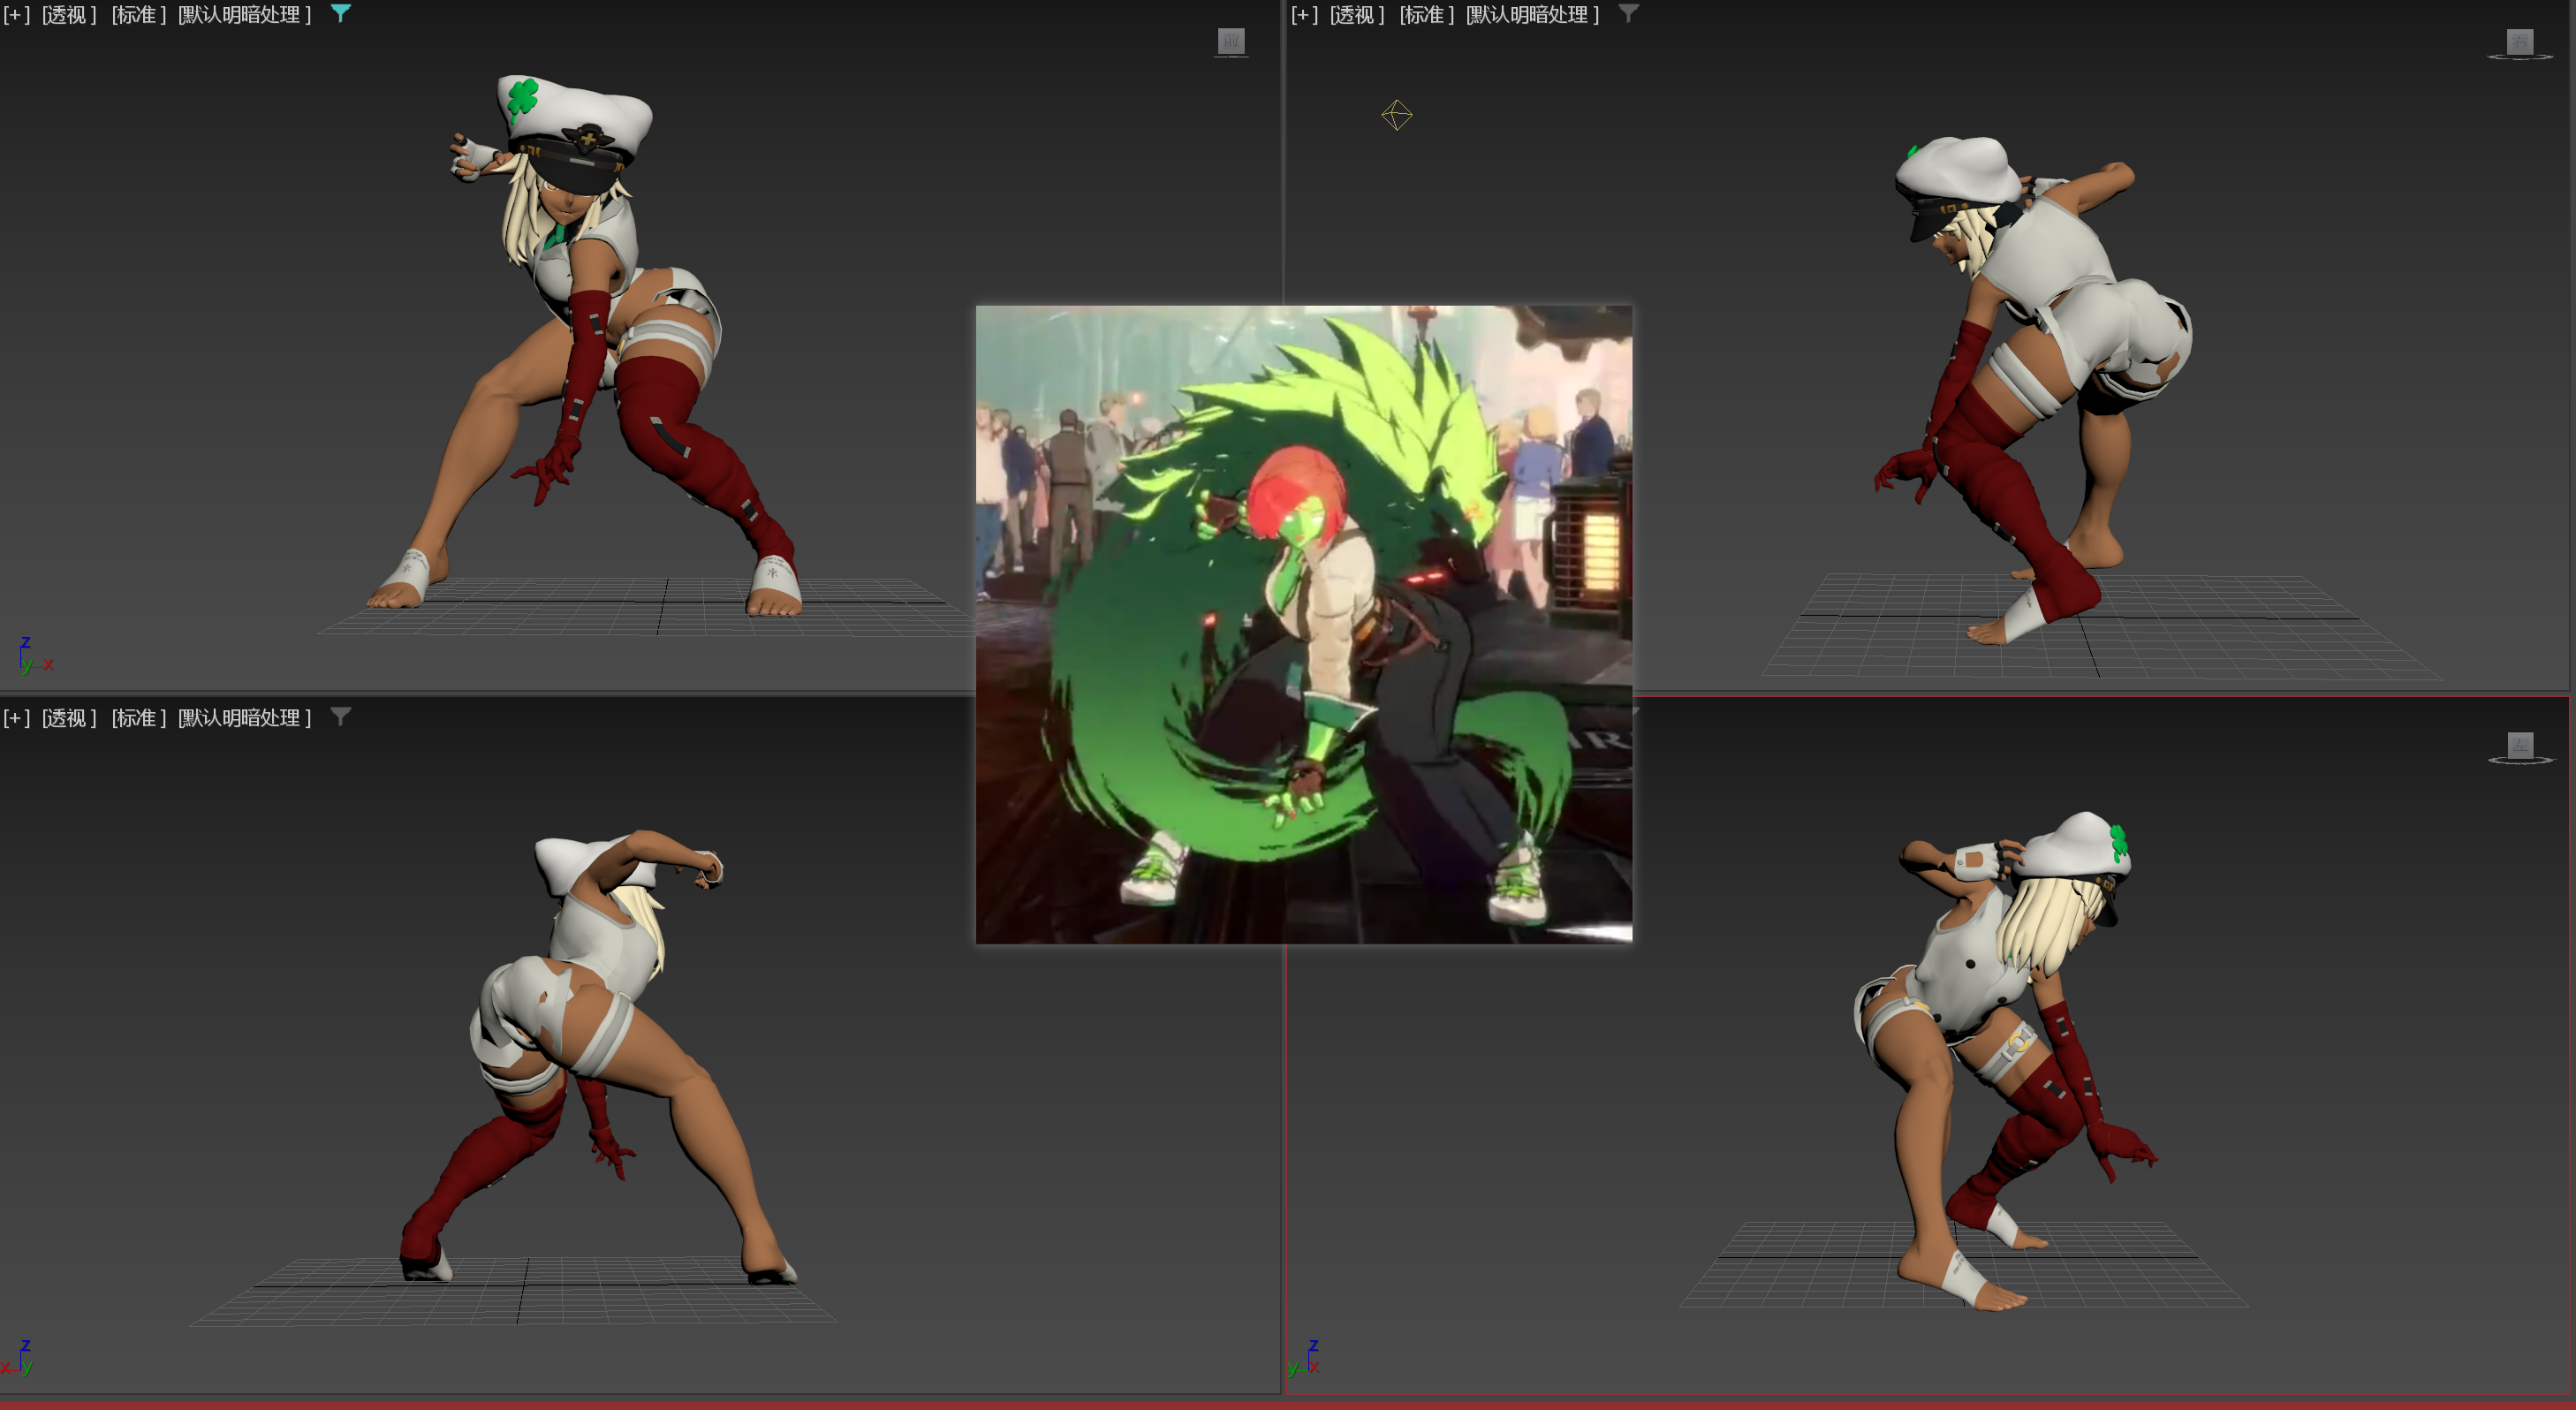
Task: Open the [标准] quality menu in top-right viewport
Action: tap(1426, 15)
